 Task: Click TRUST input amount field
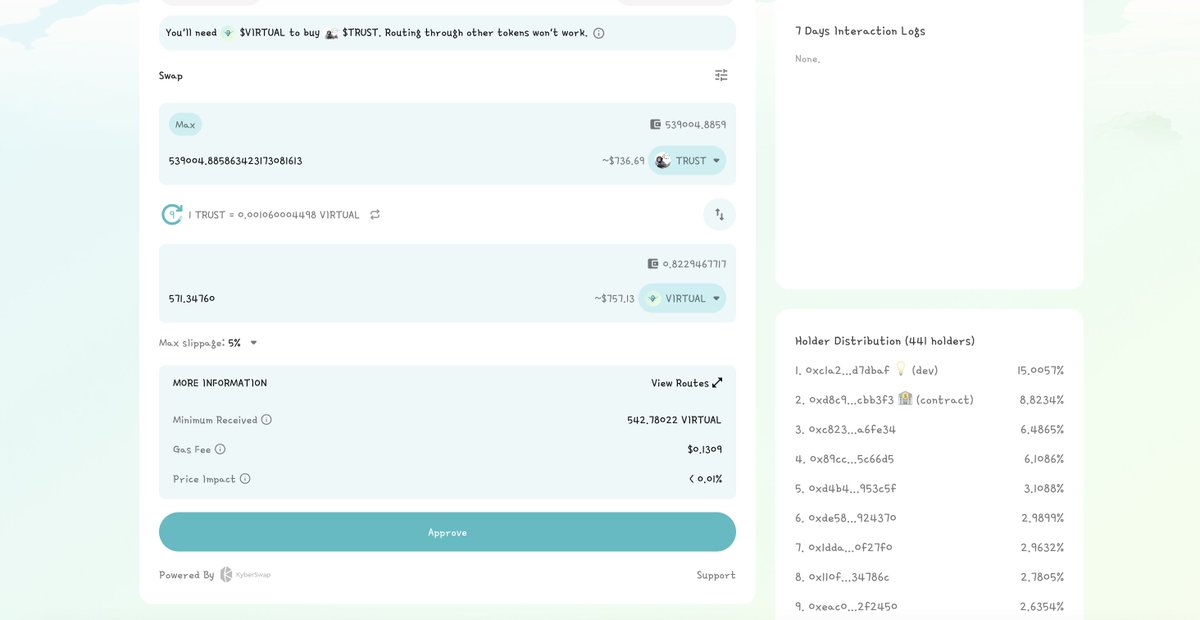pos(236,161)
